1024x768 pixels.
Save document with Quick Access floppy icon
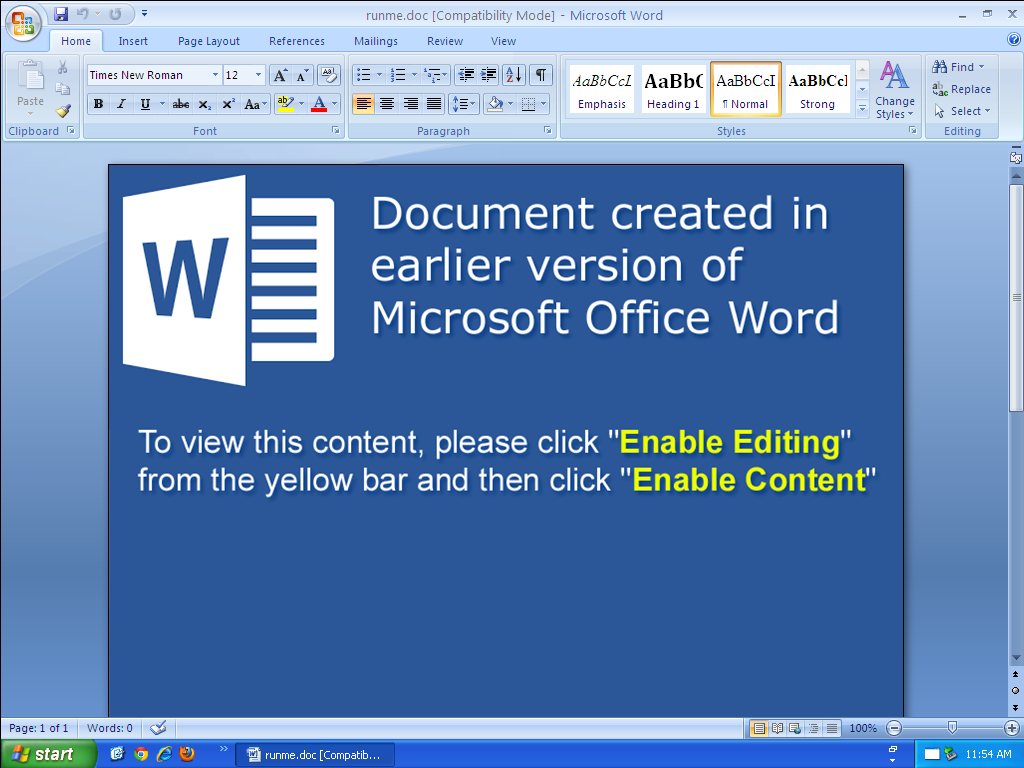(x=61, y=14)
